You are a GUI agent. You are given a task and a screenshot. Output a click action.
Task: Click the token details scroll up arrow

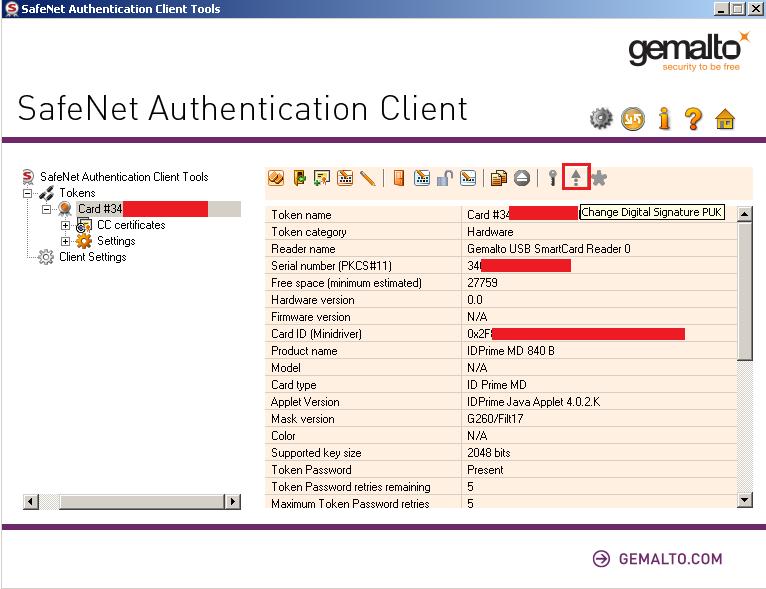[x=745, y=214]
